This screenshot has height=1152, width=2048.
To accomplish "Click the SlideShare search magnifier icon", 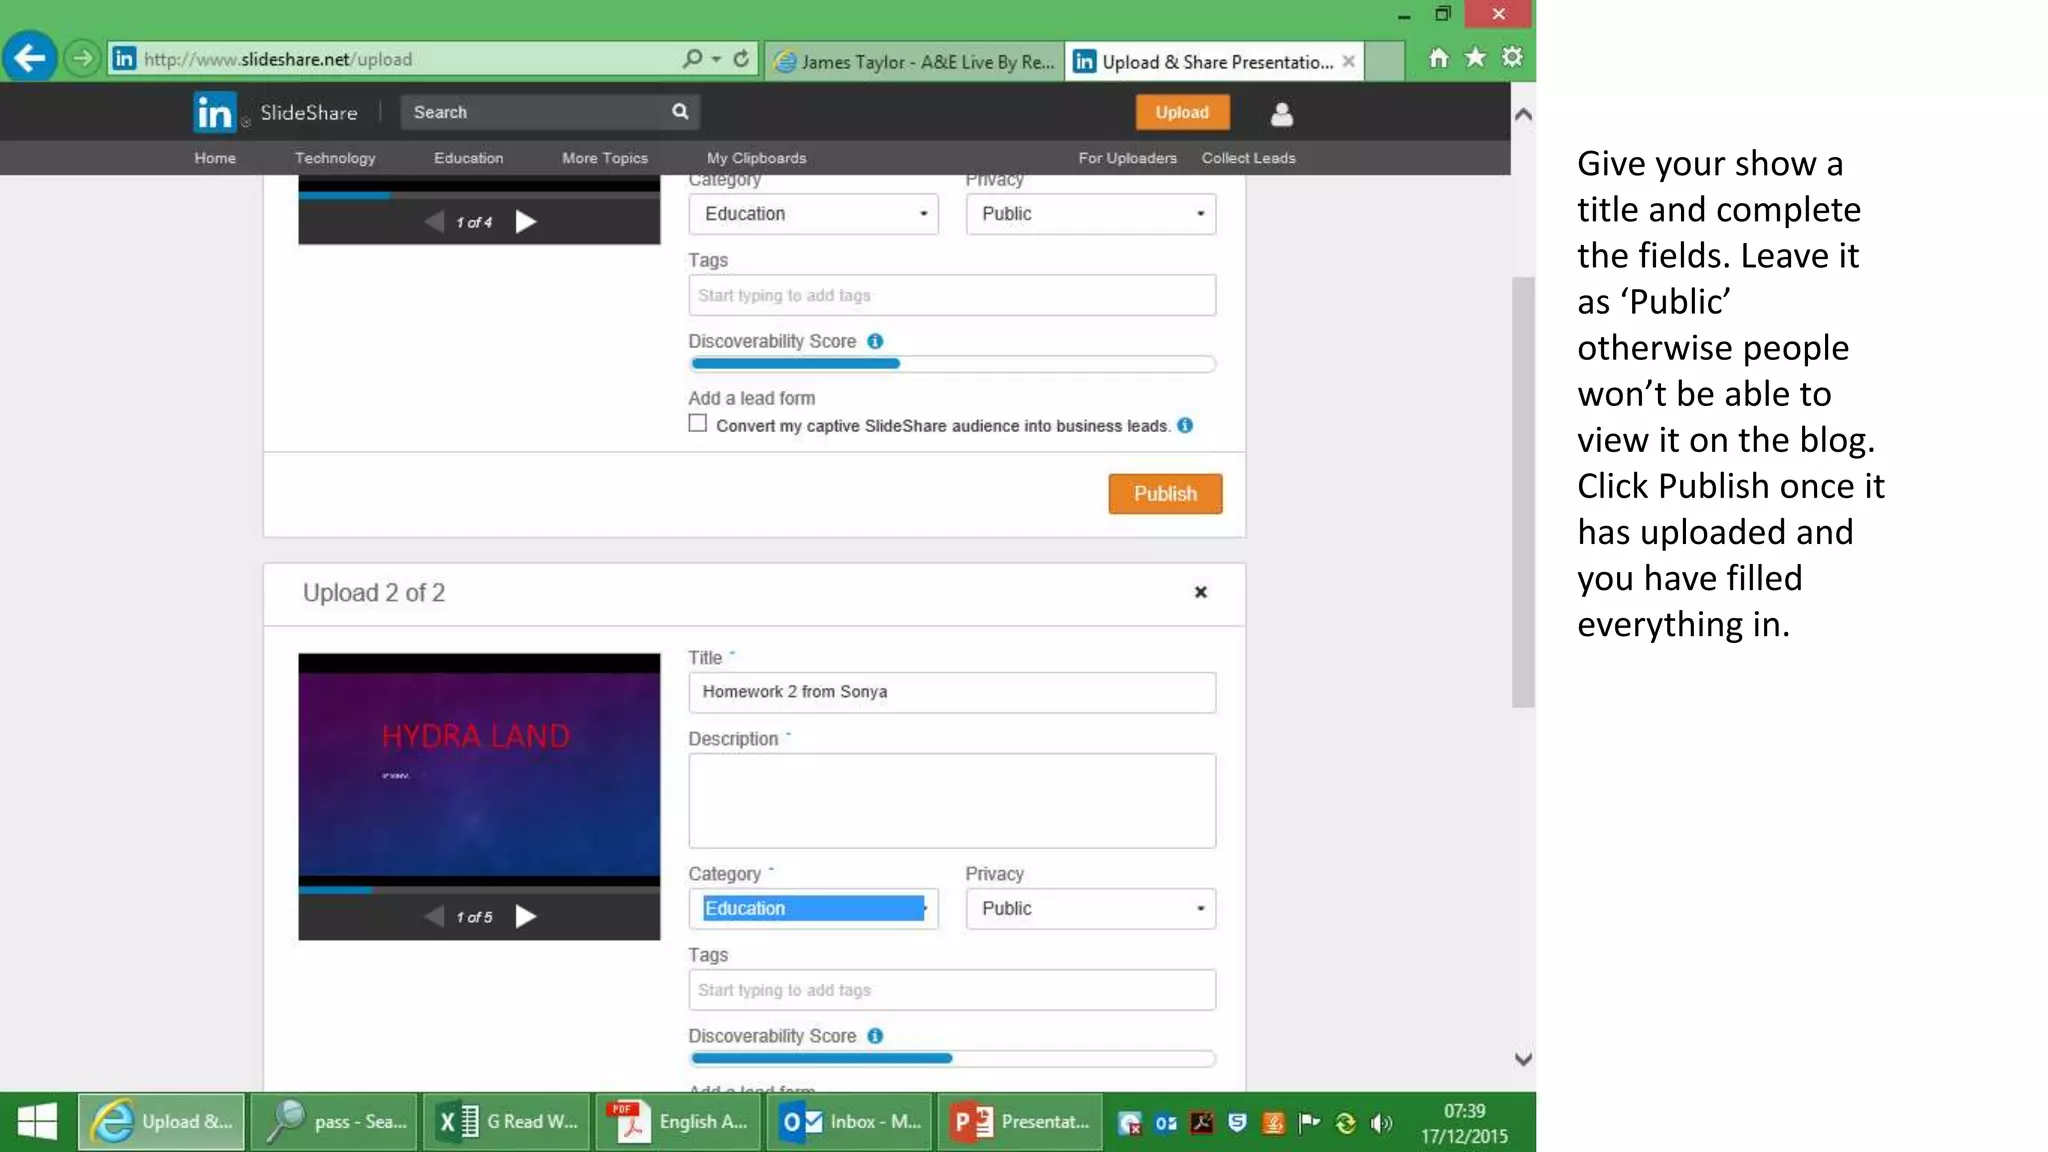I will [x=680, y=111].
